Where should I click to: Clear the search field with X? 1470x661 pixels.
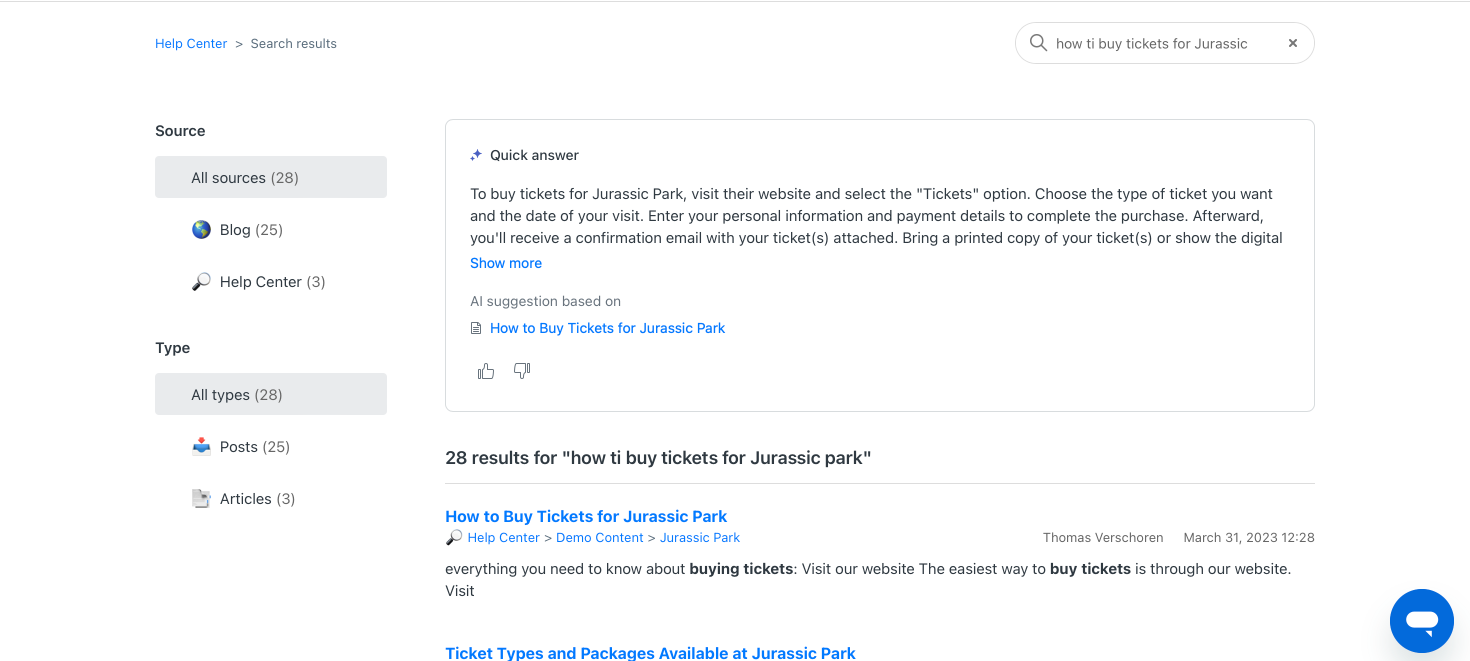(x=1293, y=43)
